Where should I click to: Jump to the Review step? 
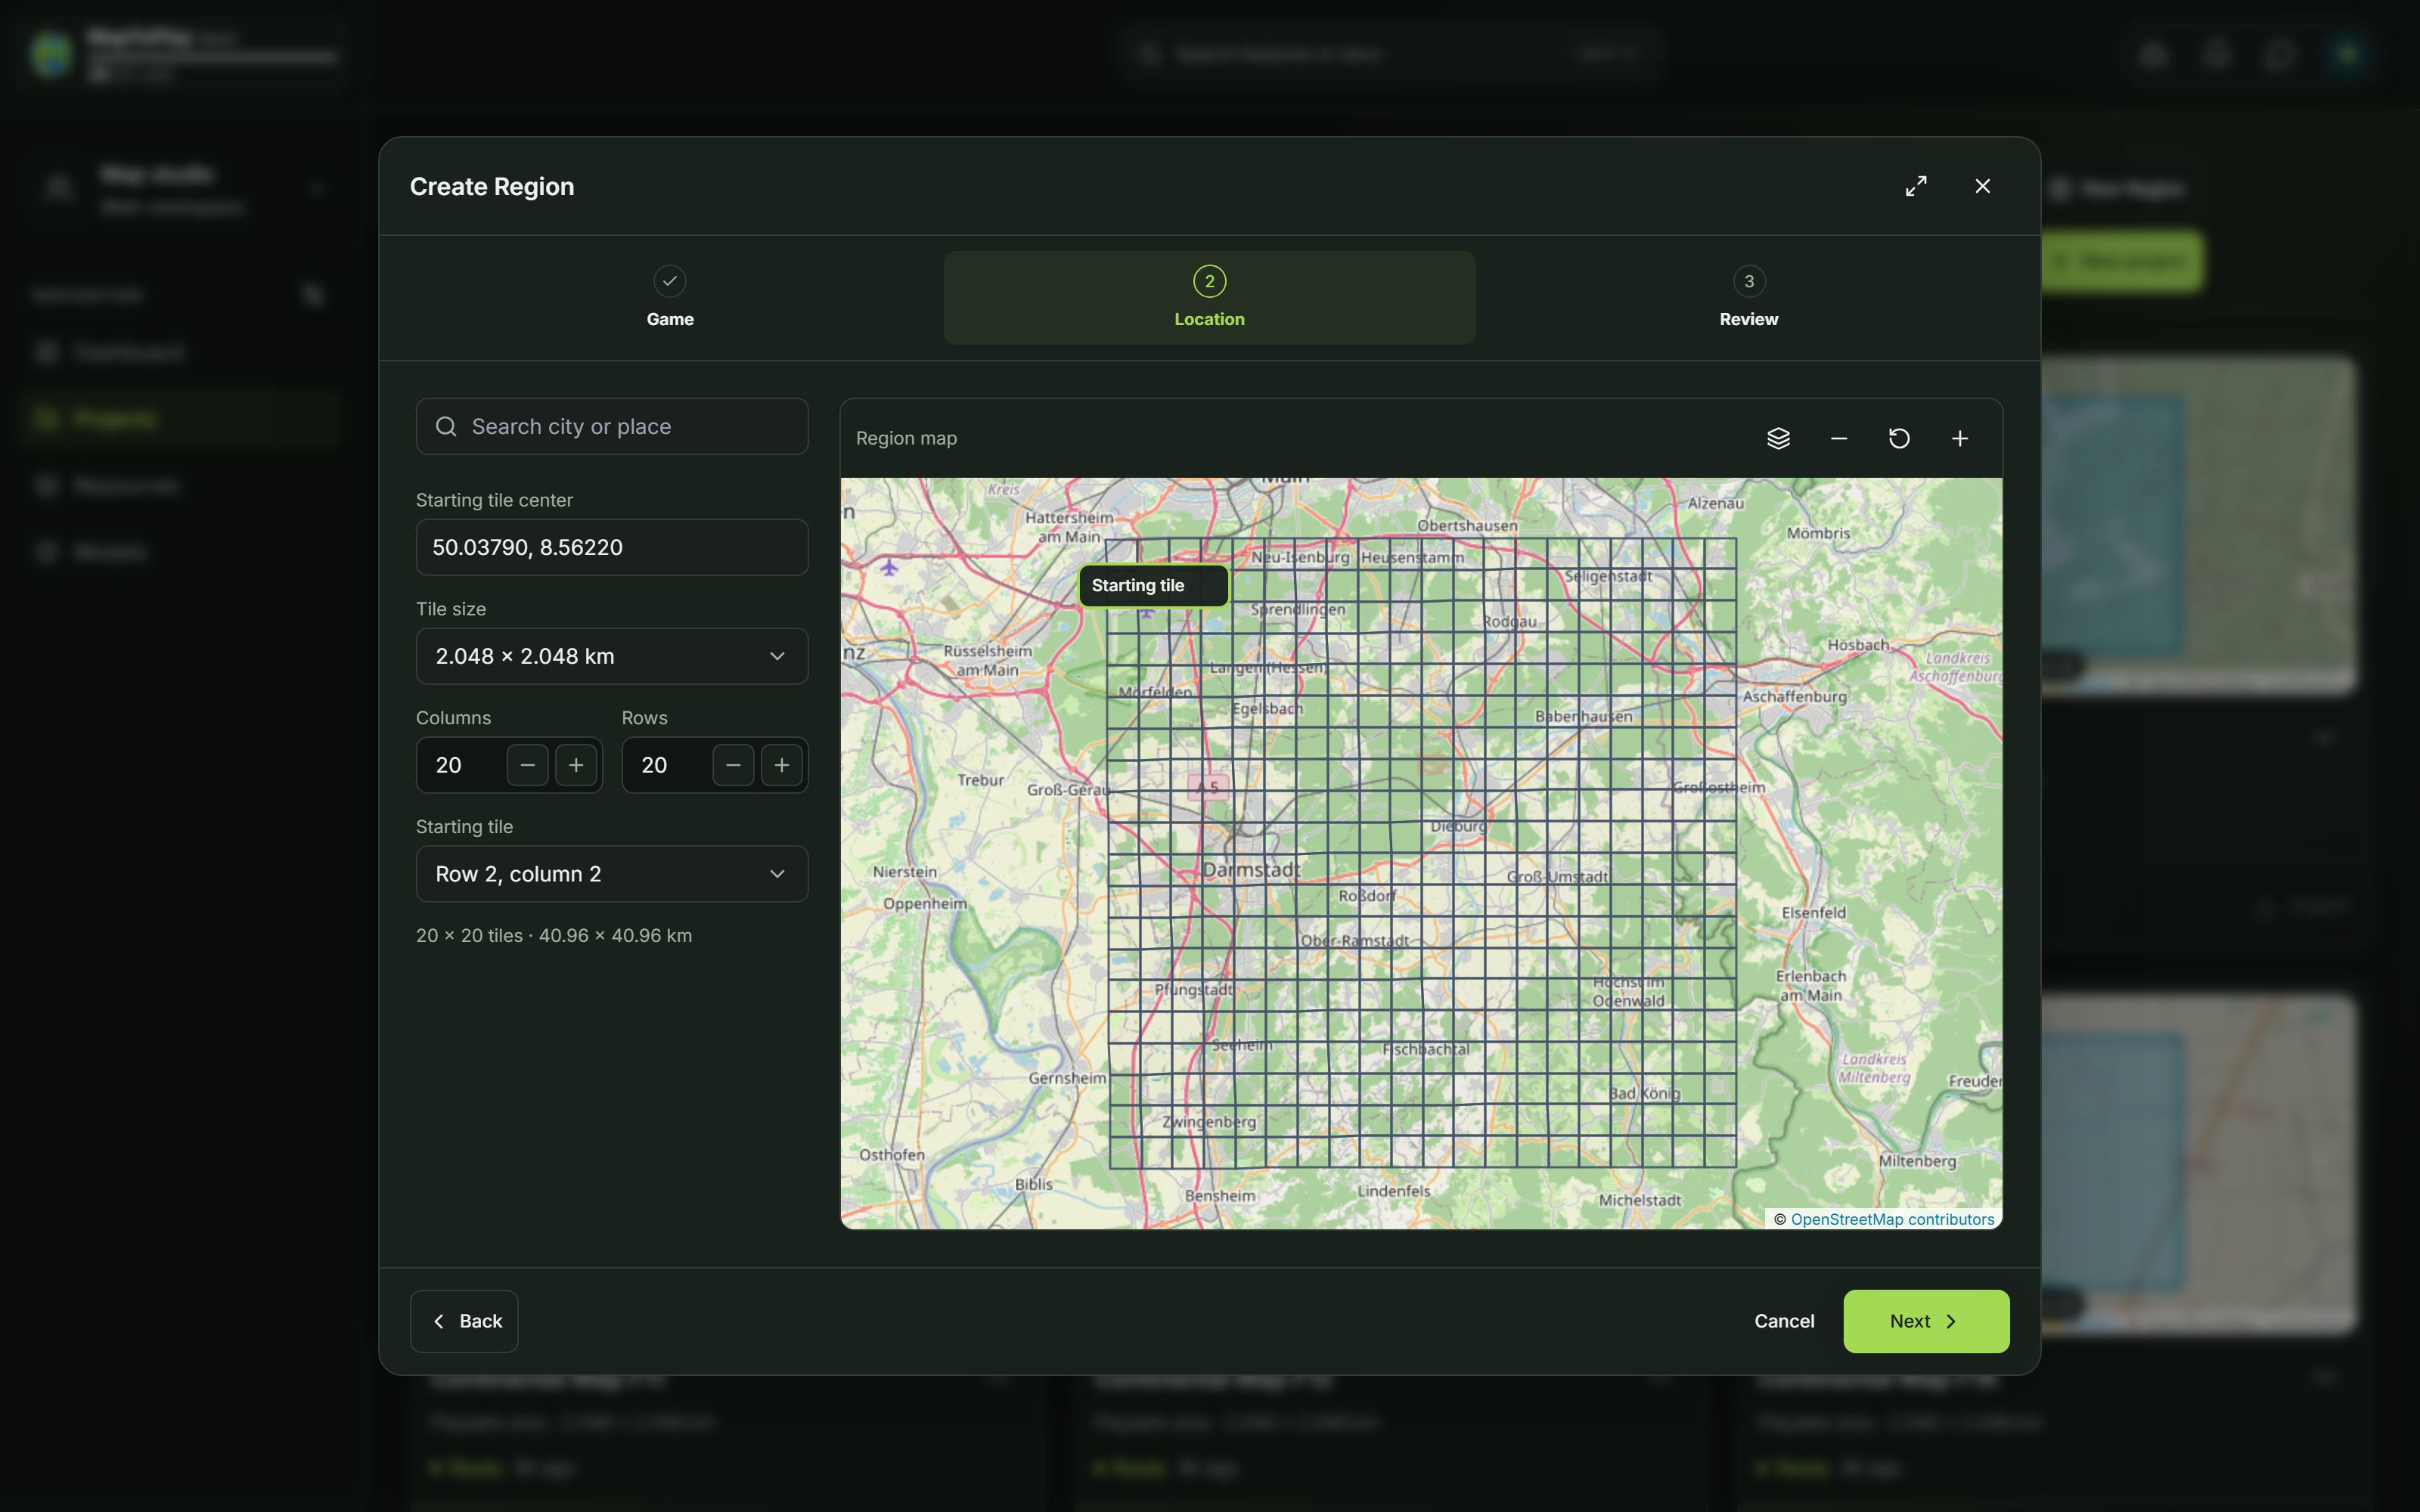click(x=1748, y=297)
